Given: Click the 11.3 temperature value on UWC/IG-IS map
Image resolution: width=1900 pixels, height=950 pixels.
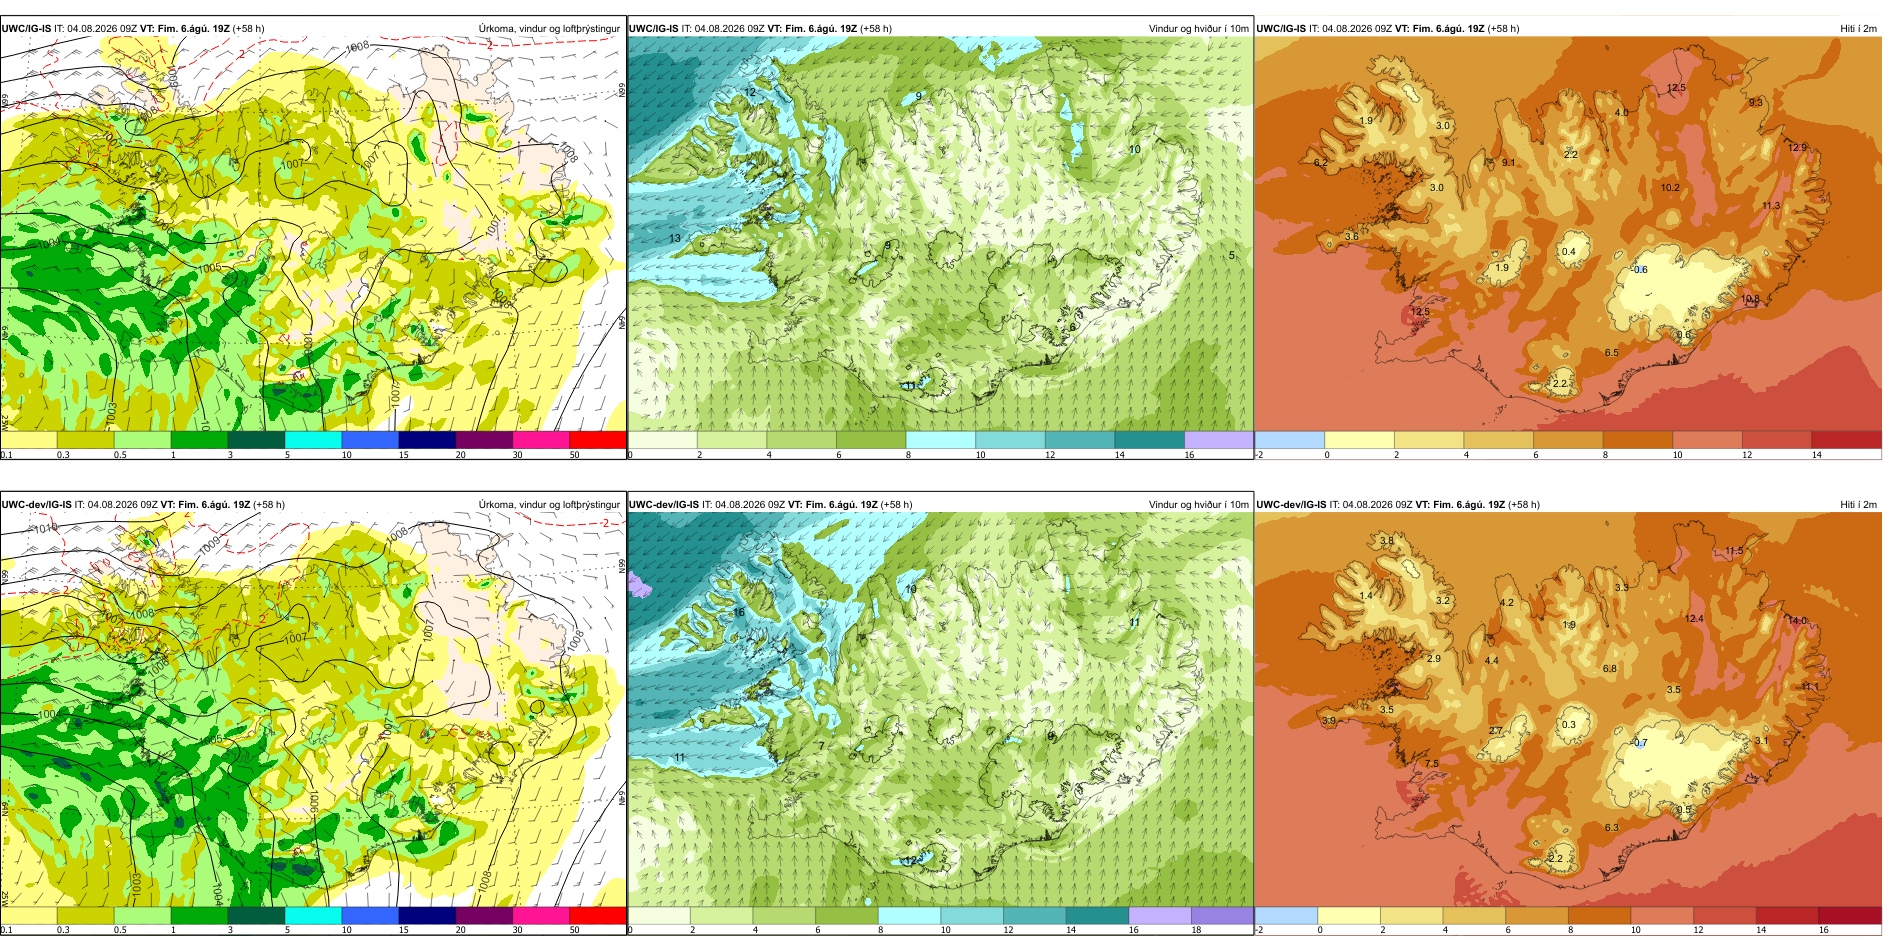Looking at the screenshot, I should 1771,206.
